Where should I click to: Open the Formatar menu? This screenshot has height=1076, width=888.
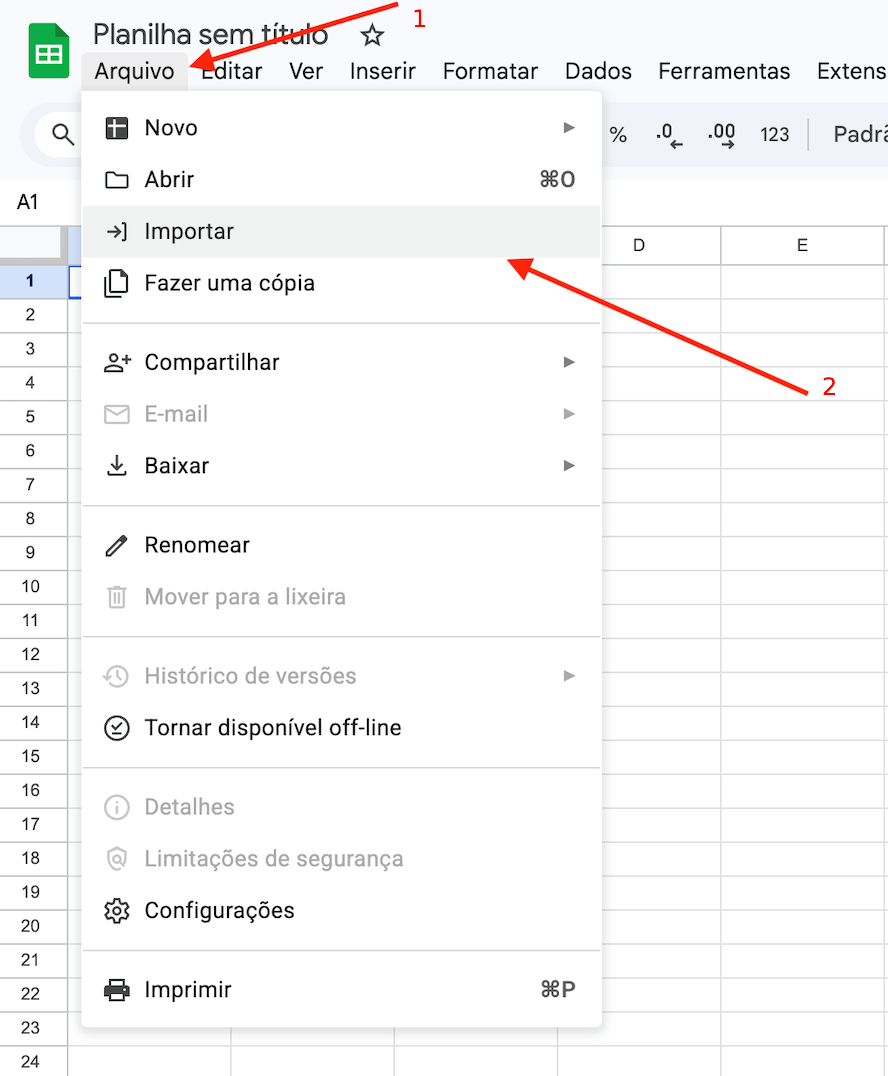[x=490, y=71]
